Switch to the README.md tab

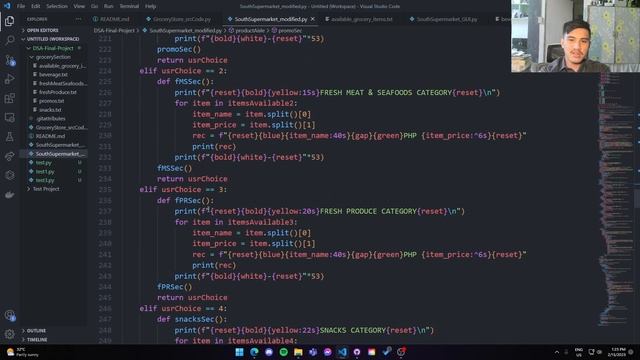pyautogui.click(x=115, y=19)
